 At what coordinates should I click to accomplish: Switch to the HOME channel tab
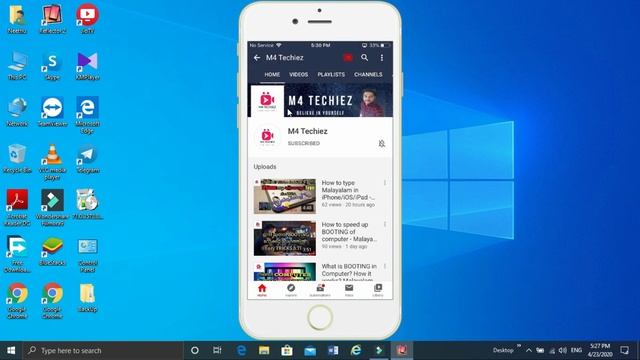pos(272,75)
